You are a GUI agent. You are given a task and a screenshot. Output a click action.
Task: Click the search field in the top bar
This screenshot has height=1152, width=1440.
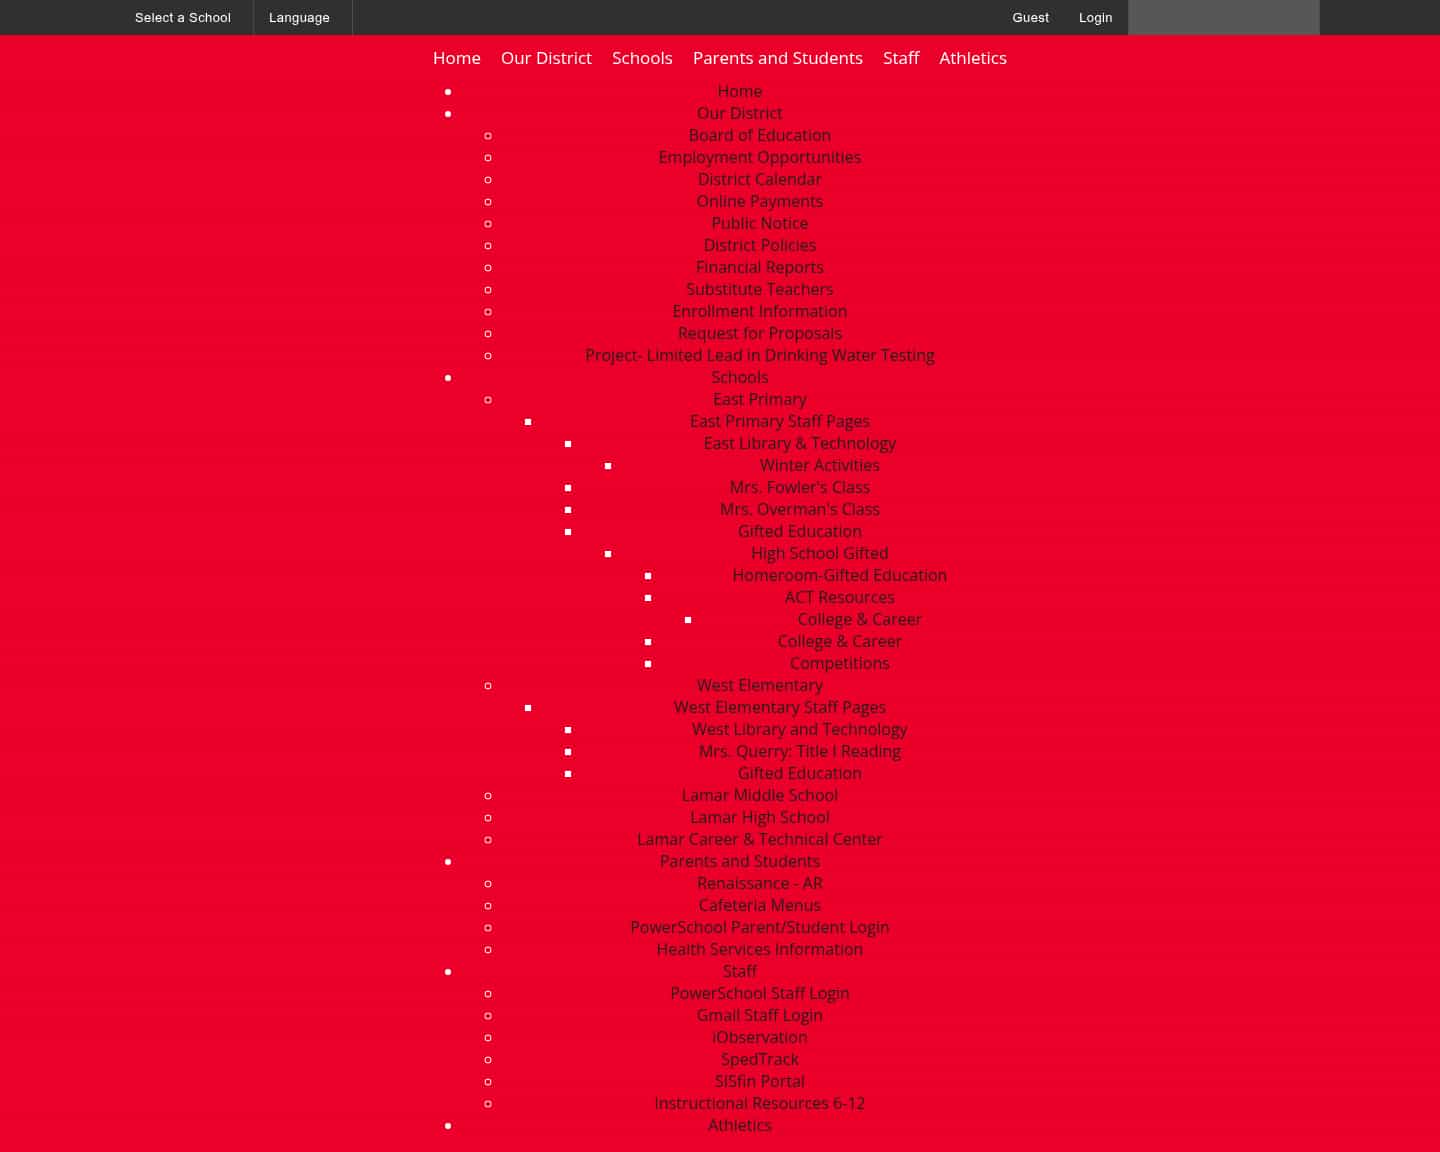click(1223, 17)
